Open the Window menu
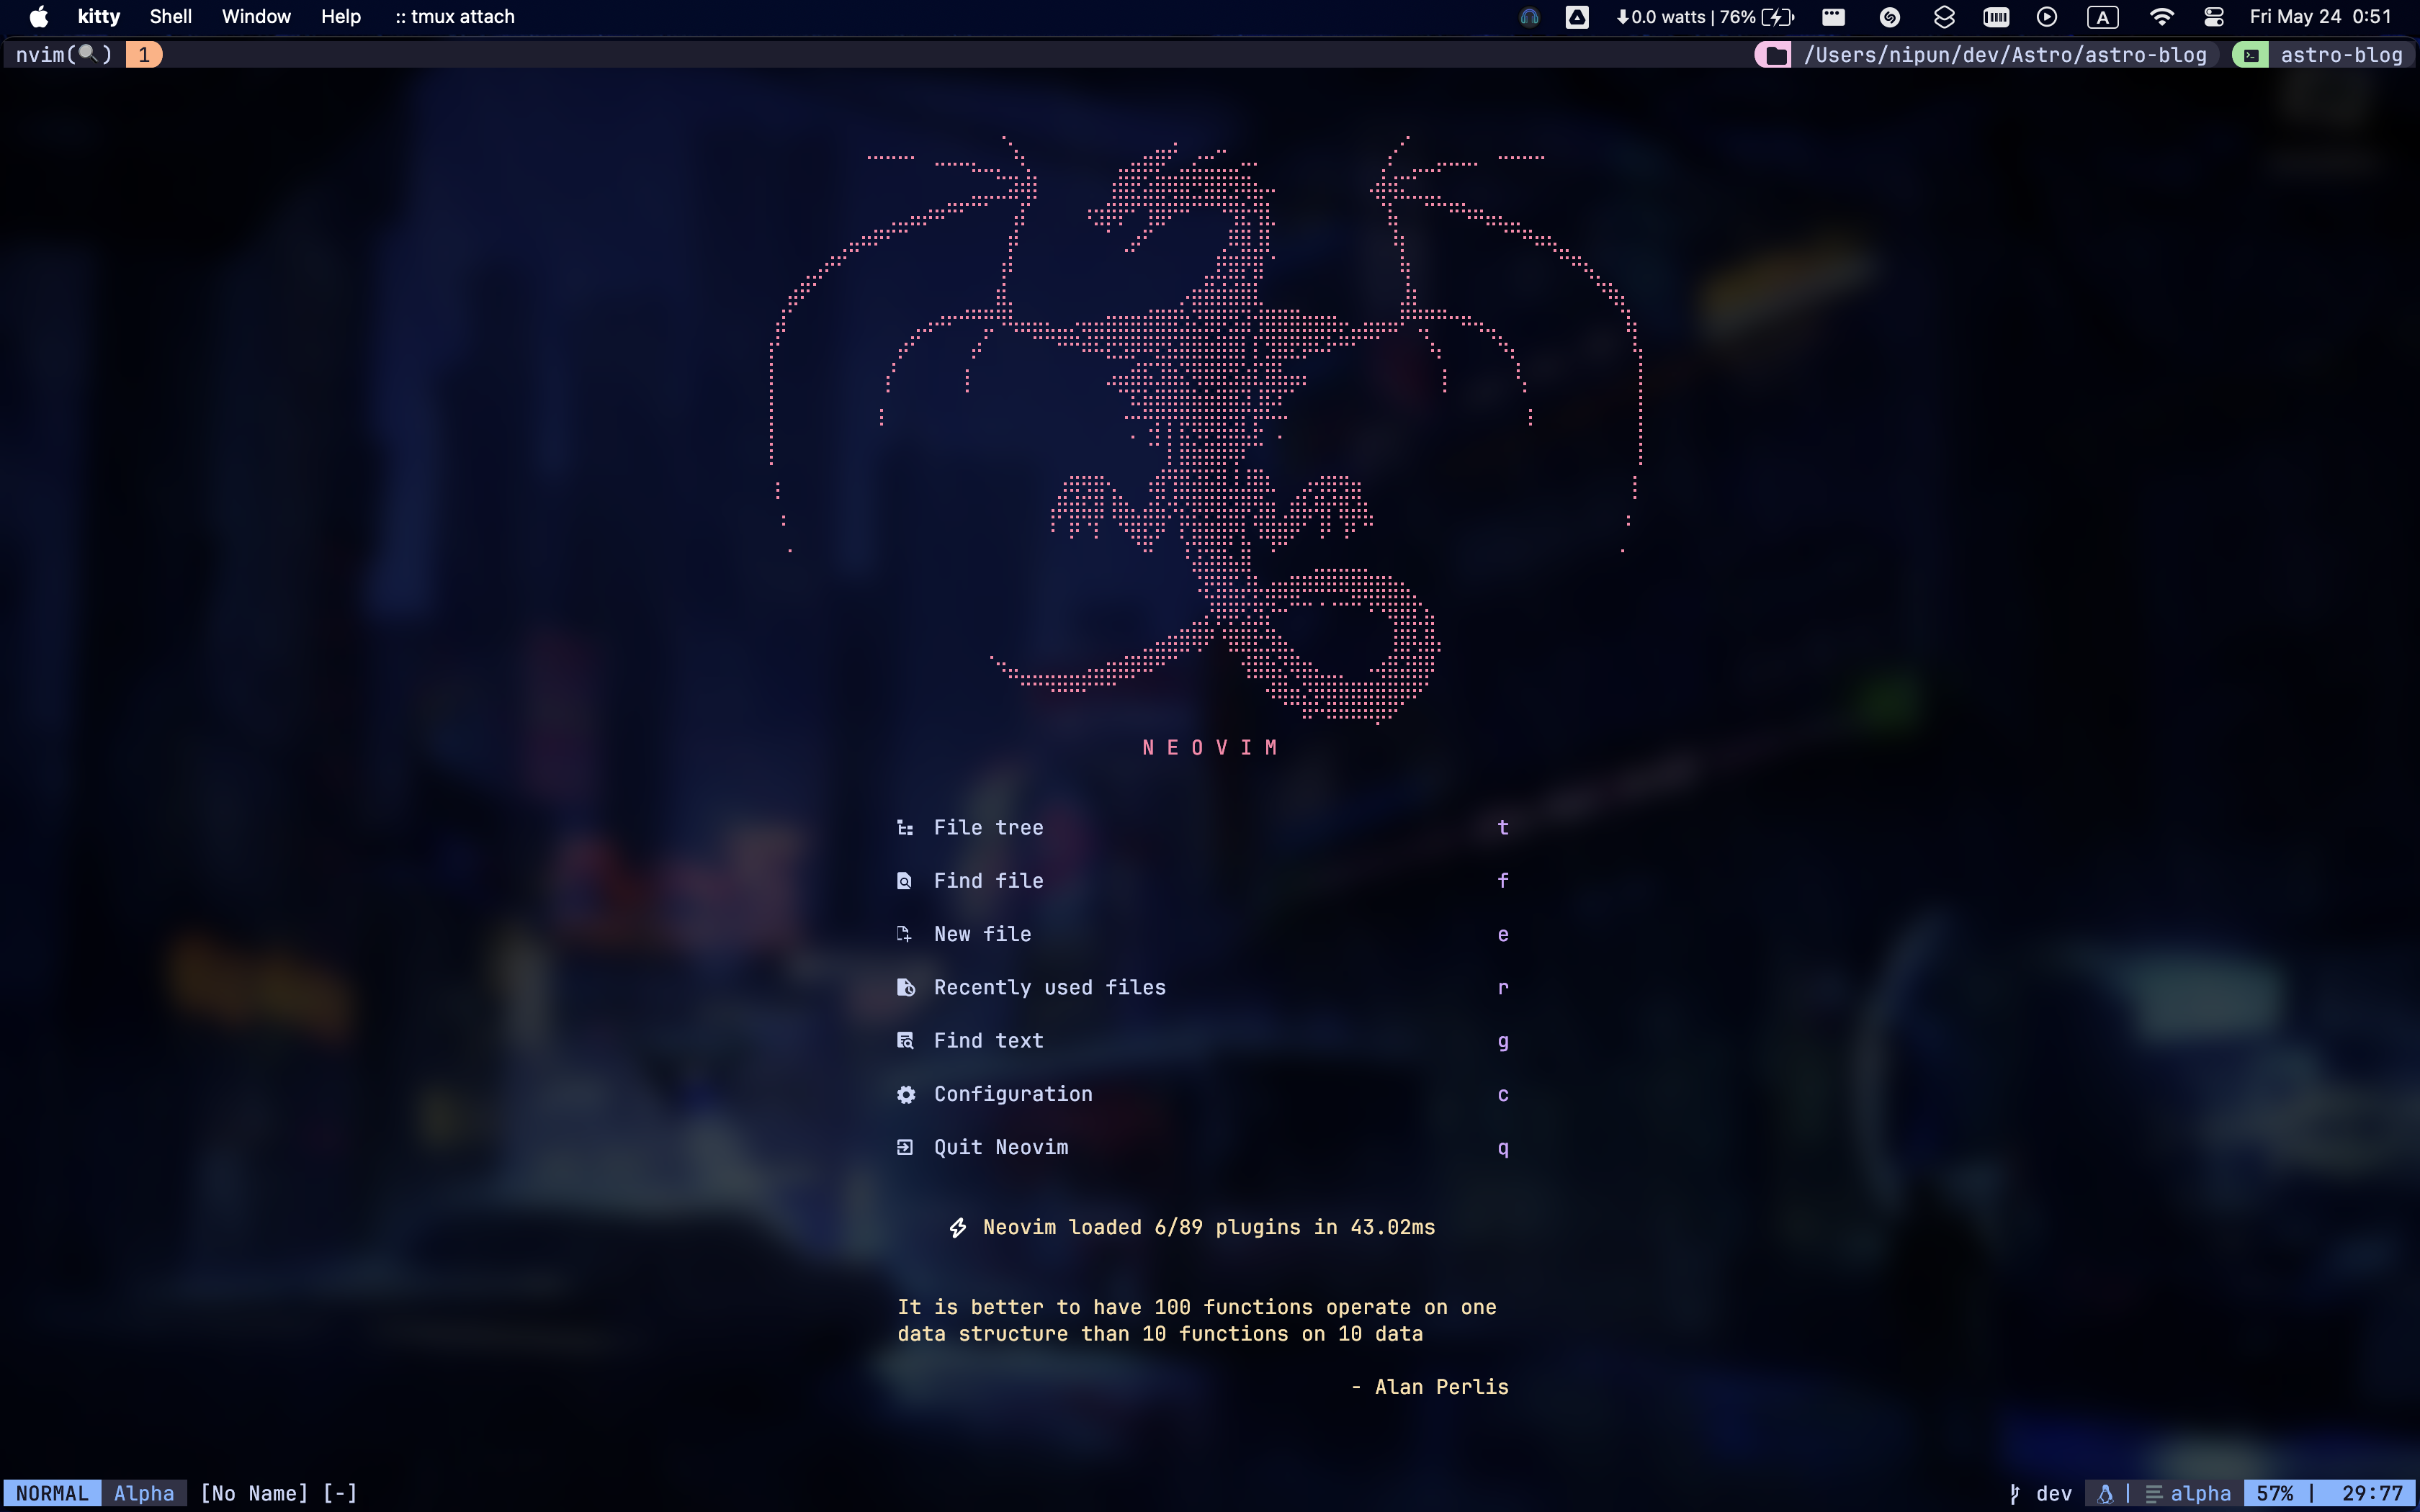 pos(256,17)
